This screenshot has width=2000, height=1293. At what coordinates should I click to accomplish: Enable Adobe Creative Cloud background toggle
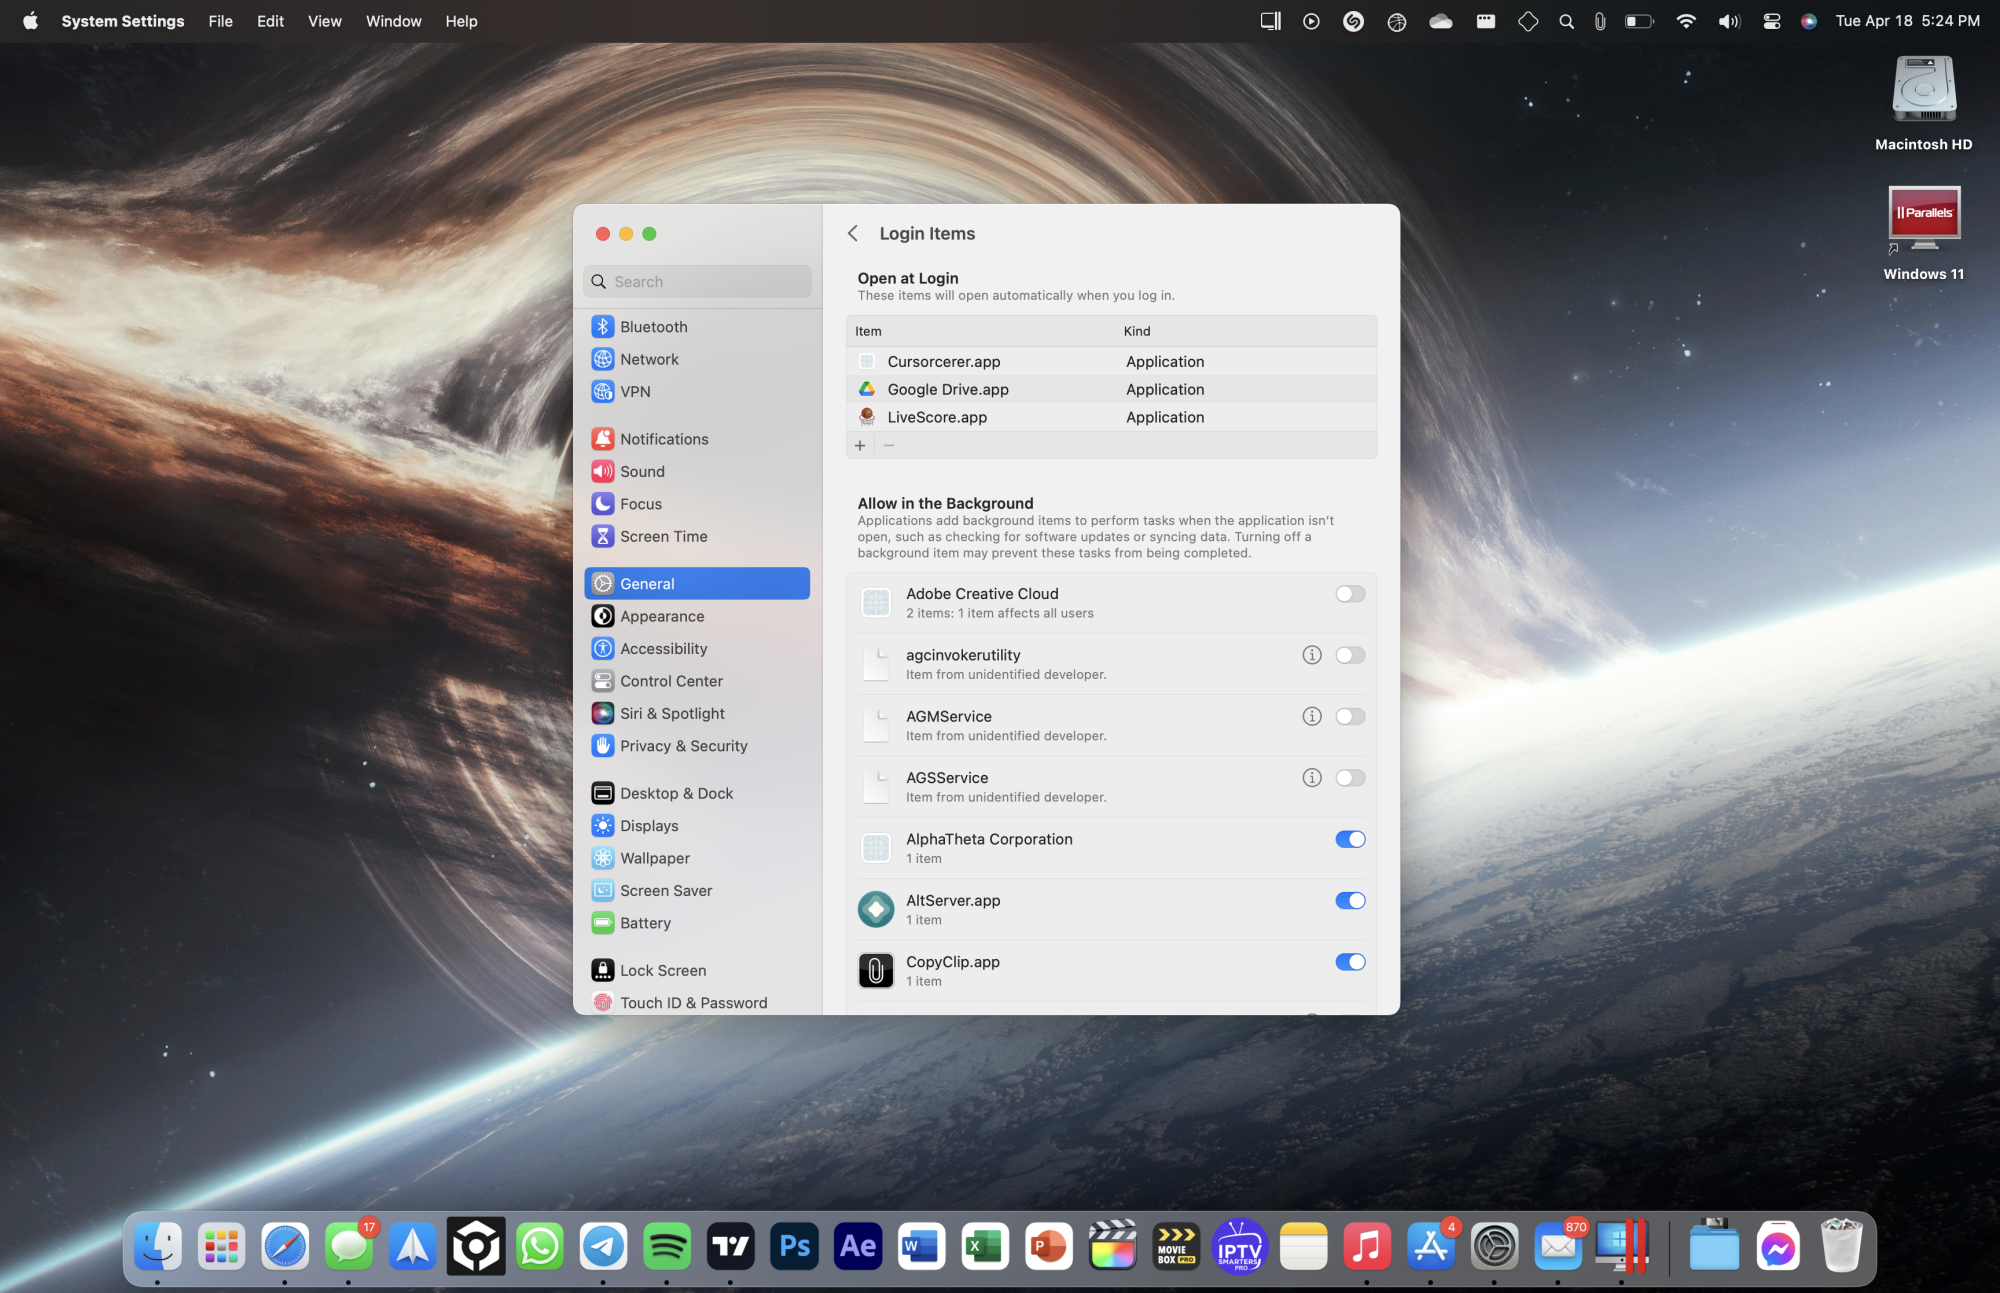pyautogui.click(x=1349, y=594)
